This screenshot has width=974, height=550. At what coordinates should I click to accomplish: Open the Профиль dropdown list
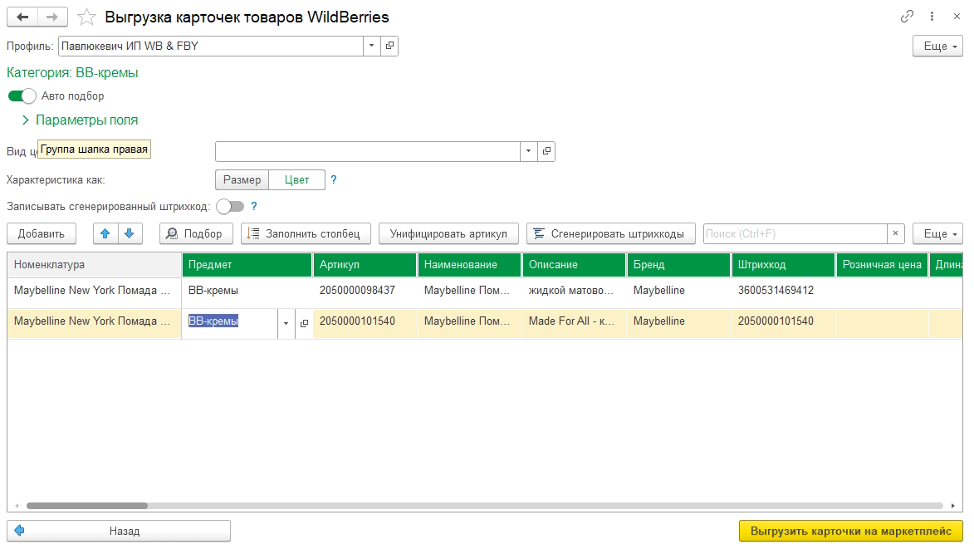tap(371, 46)
